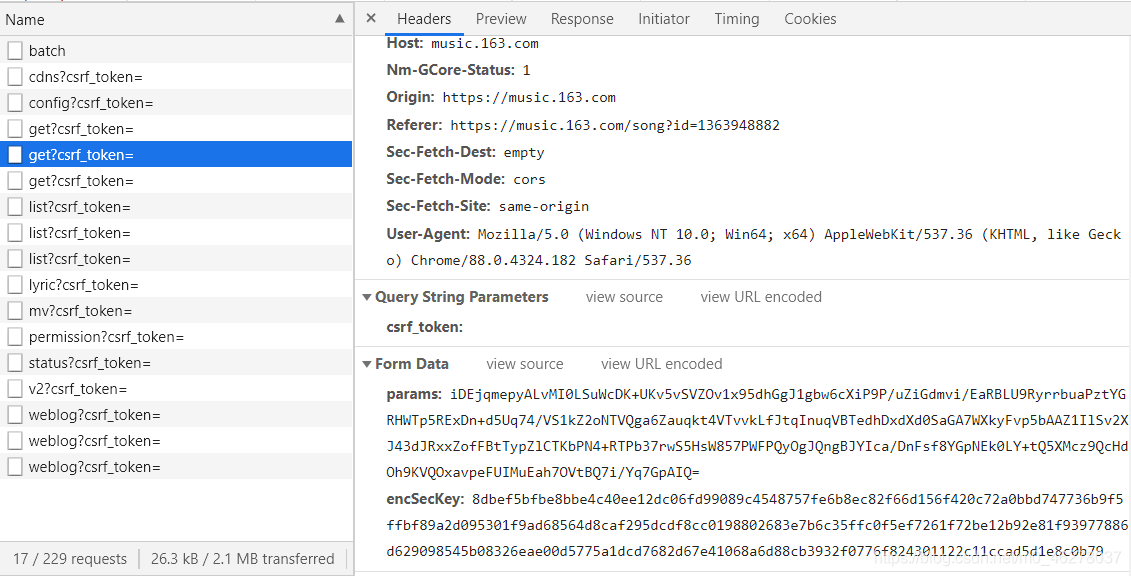Screen dimensions: 1131x576
Task: Select the v2?csrf_token= request
Action: (x=176, y=389)
